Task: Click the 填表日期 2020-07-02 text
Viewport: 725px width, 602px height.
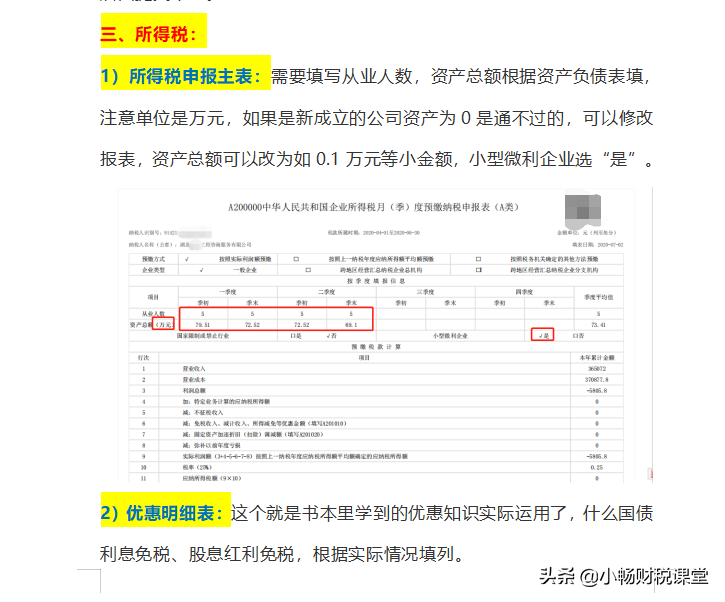Action: tap(597, 245)
